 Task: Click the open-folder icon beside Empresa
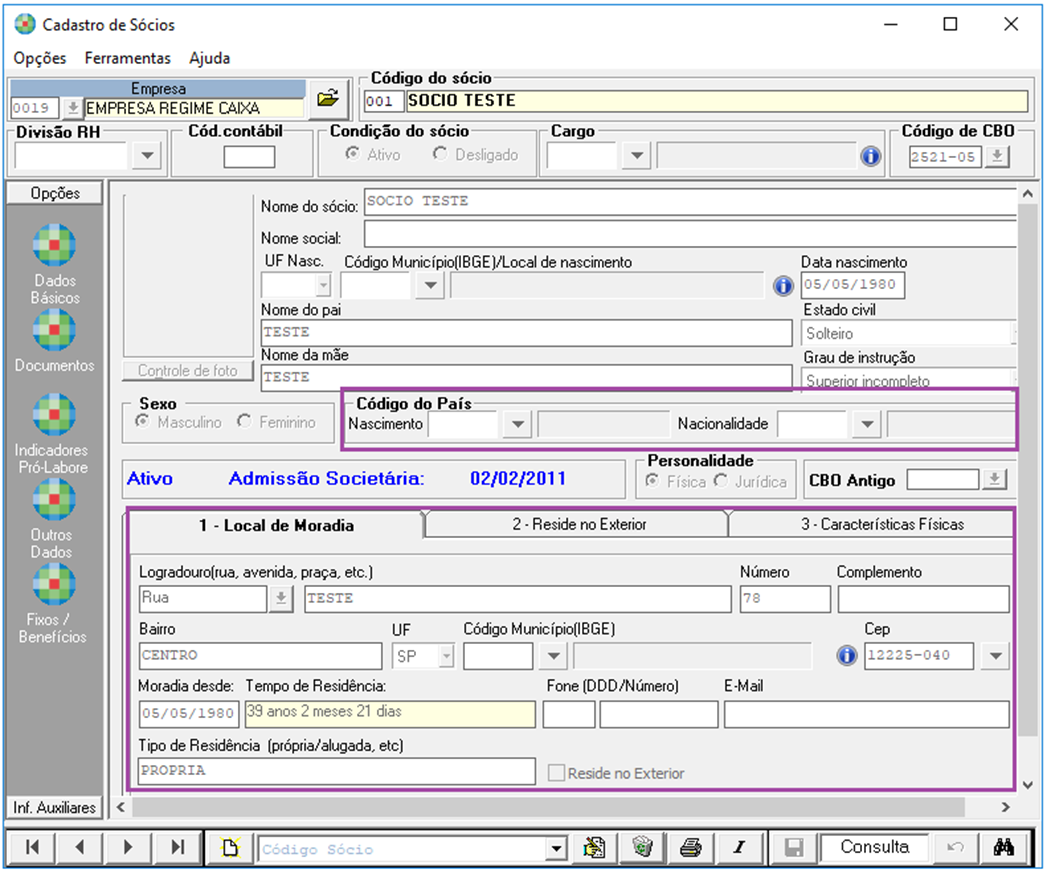click(328, 99)
